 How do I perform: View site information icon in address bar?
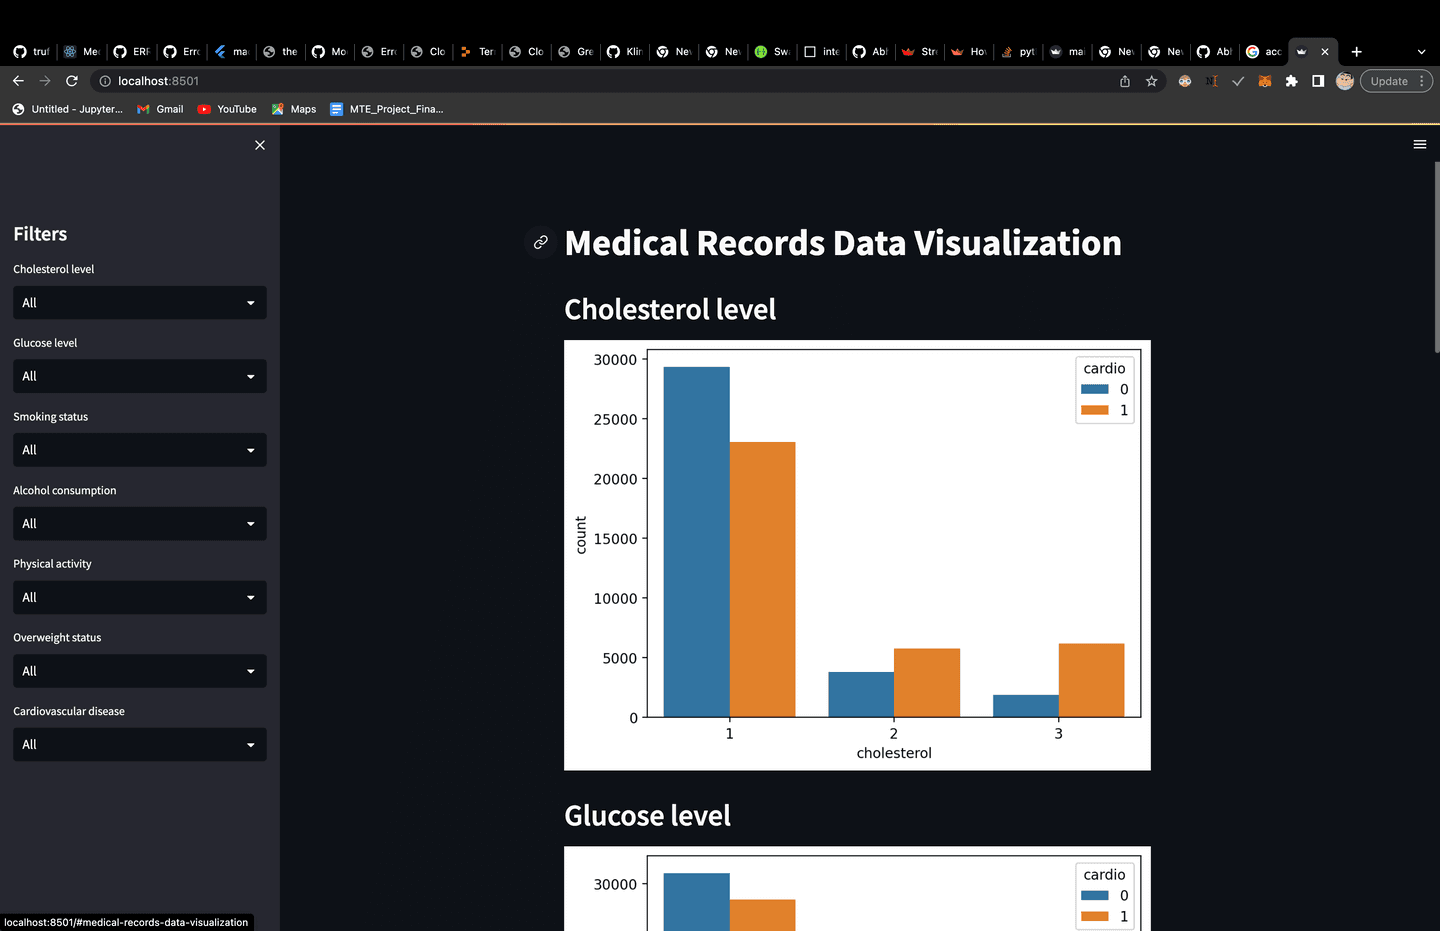[x=105, y=81]
